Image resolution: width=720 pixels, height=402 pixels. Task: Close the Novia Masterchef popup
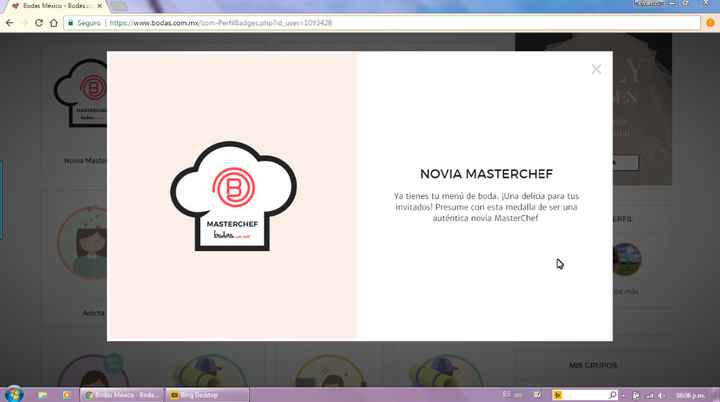tap(596, 69)
